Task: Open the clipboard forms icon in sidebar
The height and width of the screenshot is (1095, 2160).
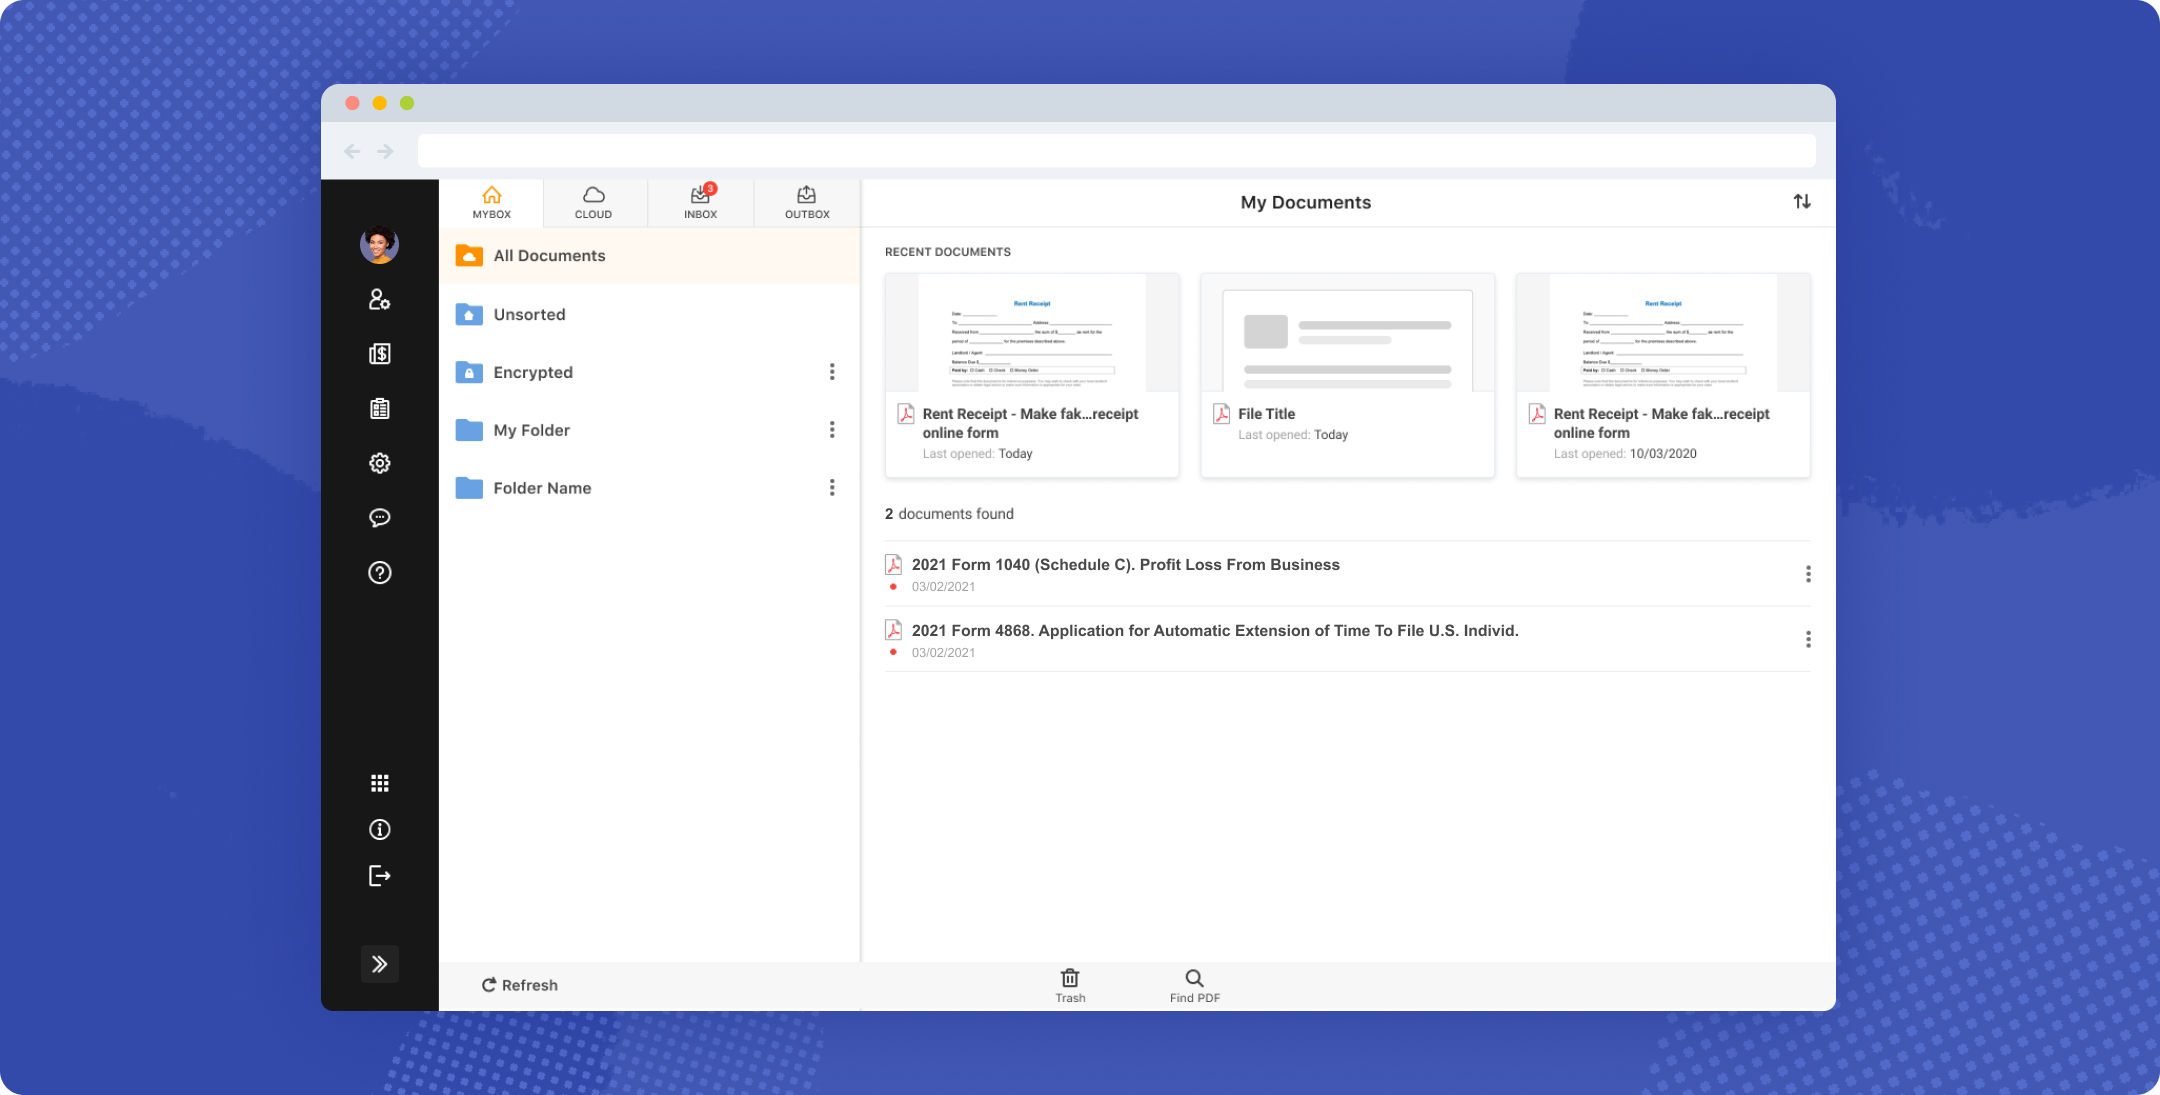Action: pos(379,409)
